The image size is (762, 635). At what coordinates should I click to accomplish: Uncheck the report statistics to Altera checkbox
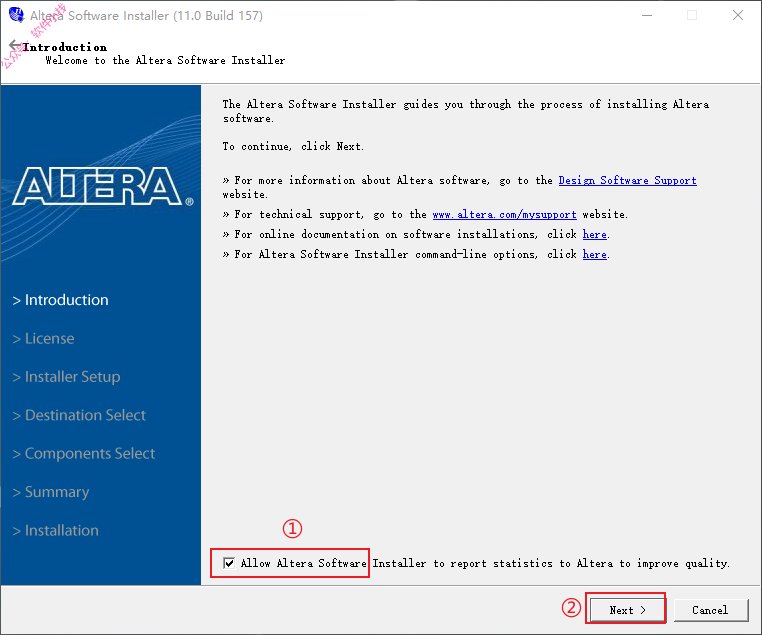pyautogui.click(x=229, y=563)
